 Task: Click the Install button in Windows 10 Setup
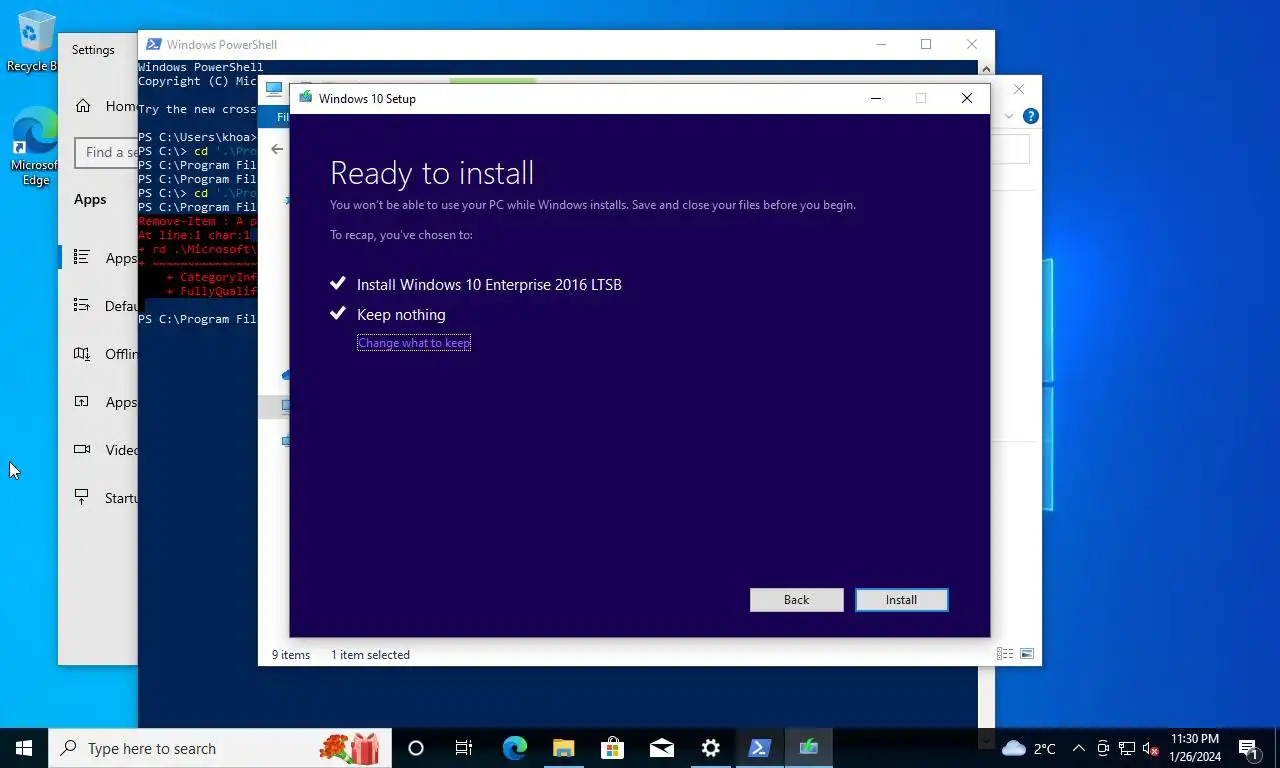pos(901,600)
